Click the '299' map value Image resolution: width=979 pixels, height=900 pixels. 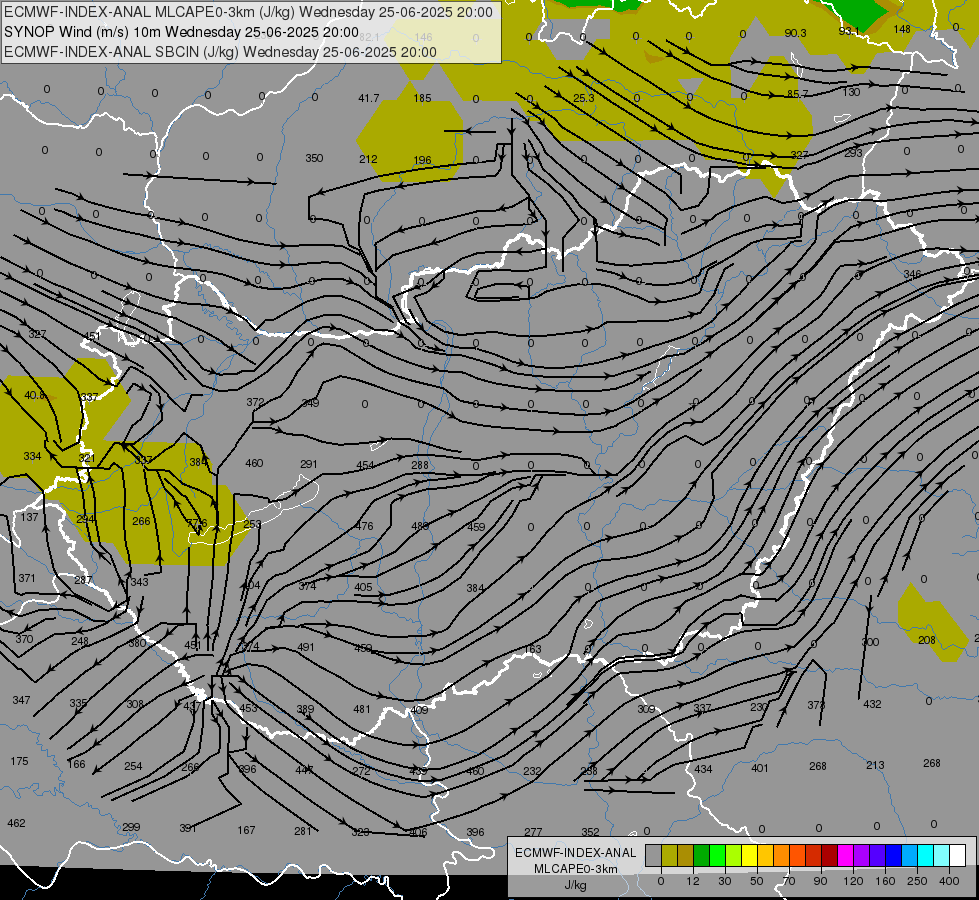pos(131,827)
